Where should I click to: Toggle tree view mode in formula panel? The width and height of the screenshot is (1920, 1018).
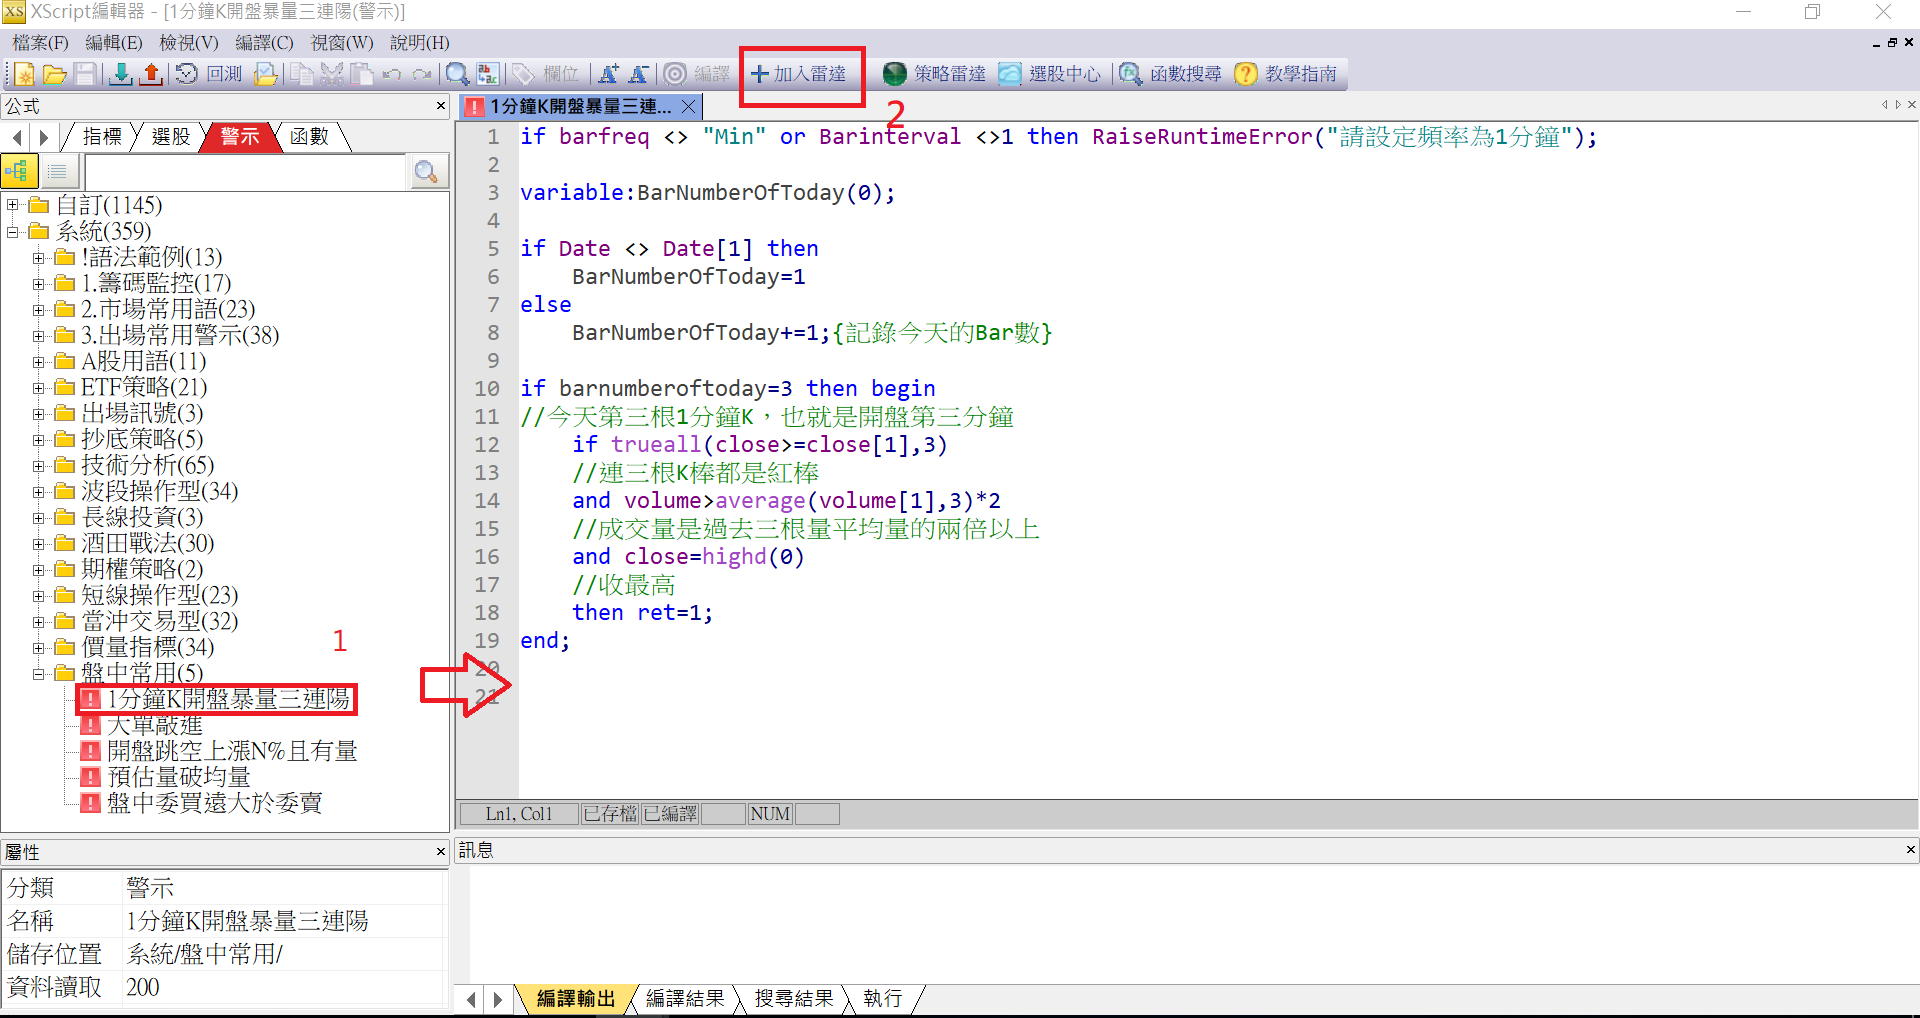click(x=18, y=172)
